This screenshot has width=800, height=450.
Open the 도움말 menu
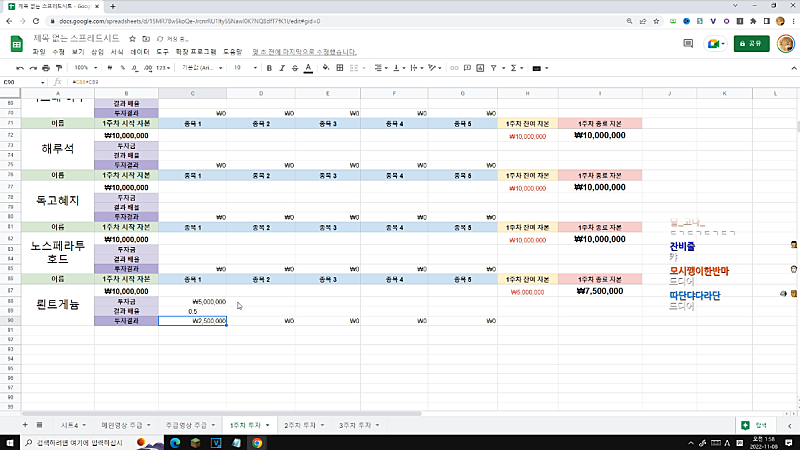coord(233,52)
